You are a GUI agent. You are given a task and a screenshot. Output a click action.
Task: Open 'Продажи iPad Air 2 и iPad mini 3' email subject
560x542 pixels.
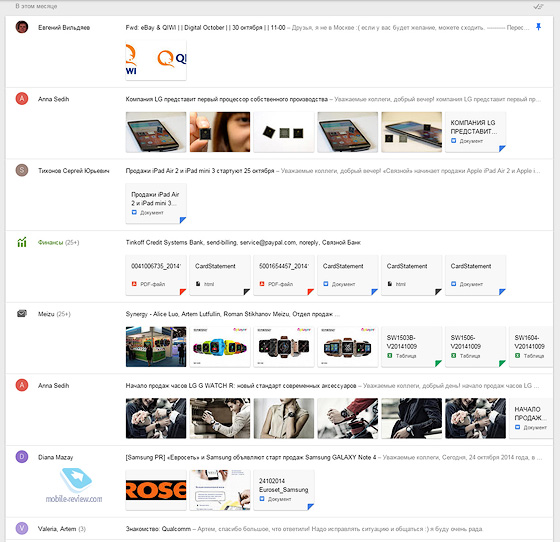pos(200,171)
